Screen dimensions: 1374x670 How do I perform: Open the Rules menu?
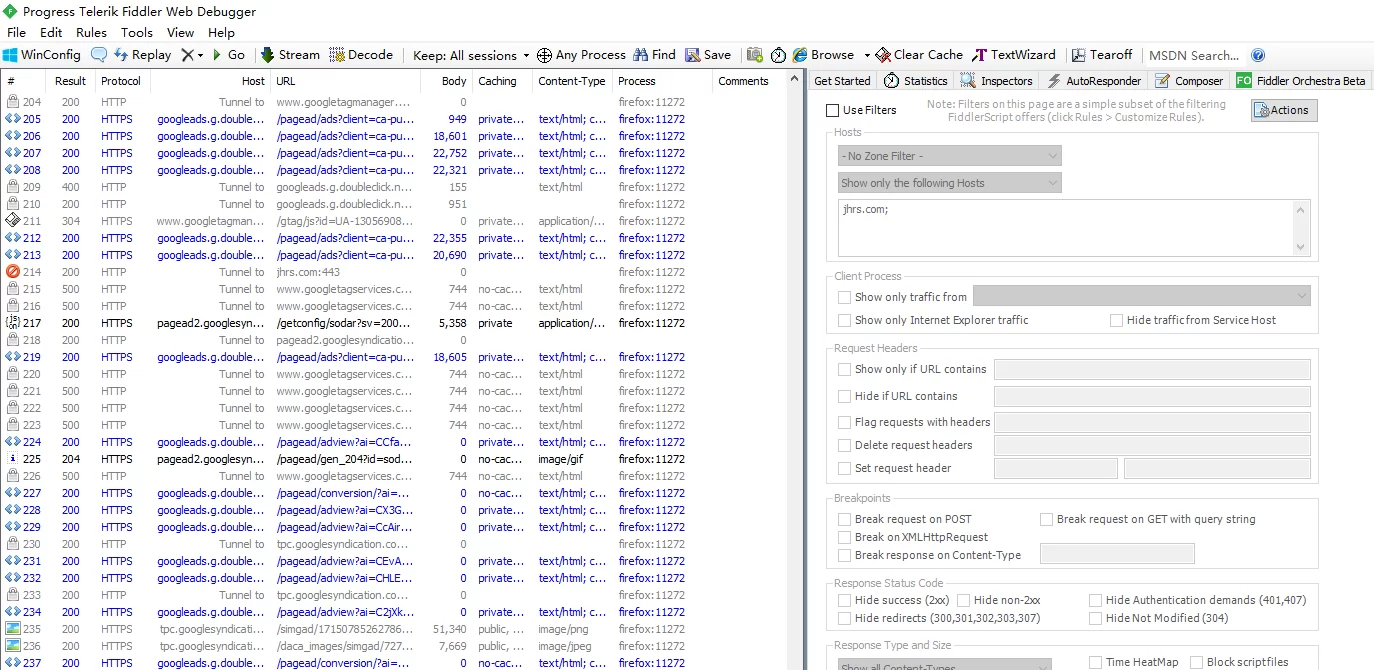[91, 33]
